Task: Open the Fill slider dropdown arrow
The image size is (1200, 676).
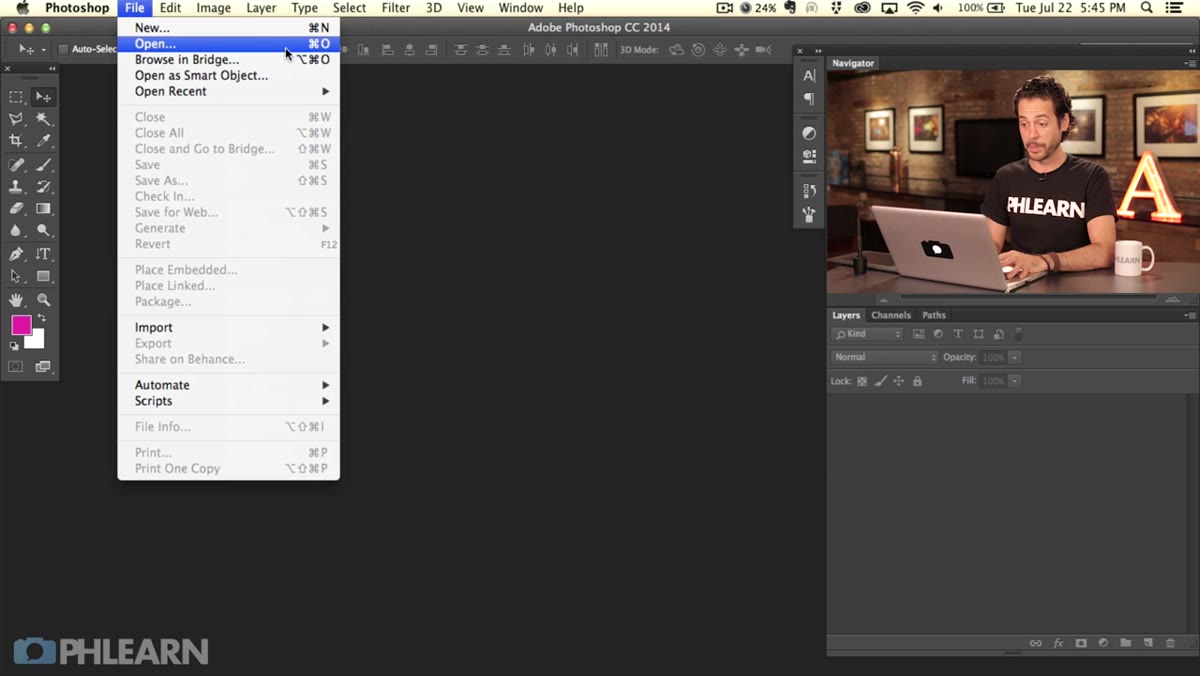Action: pyautogui.click(x=1014, y=381)
